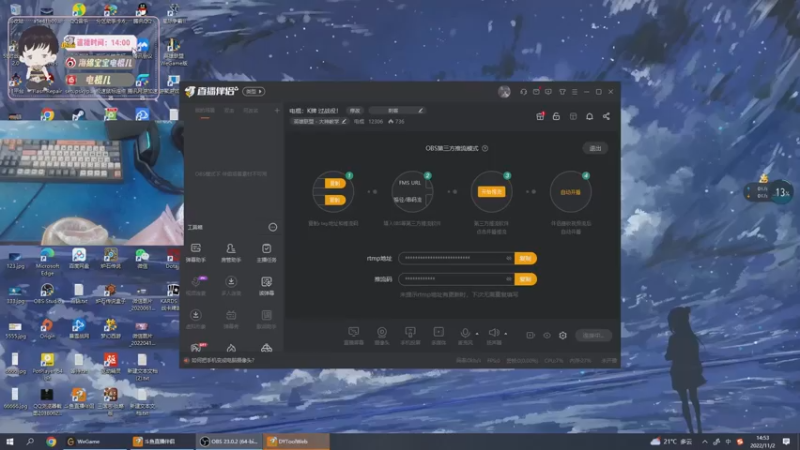Image resolution: width=800 pixels, height=450 pixels.
Task: Open settings gear in bottom bar
Action: (563, 335)
